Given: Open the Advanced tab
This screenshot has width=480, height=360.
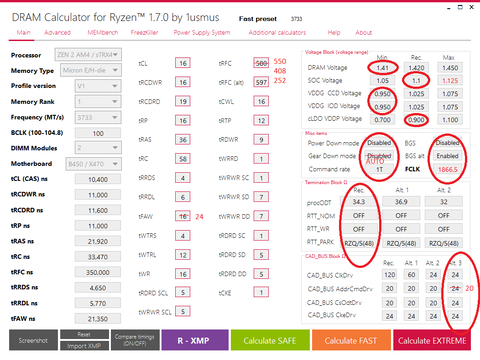Looking at the screenshot, I should 57,32.
